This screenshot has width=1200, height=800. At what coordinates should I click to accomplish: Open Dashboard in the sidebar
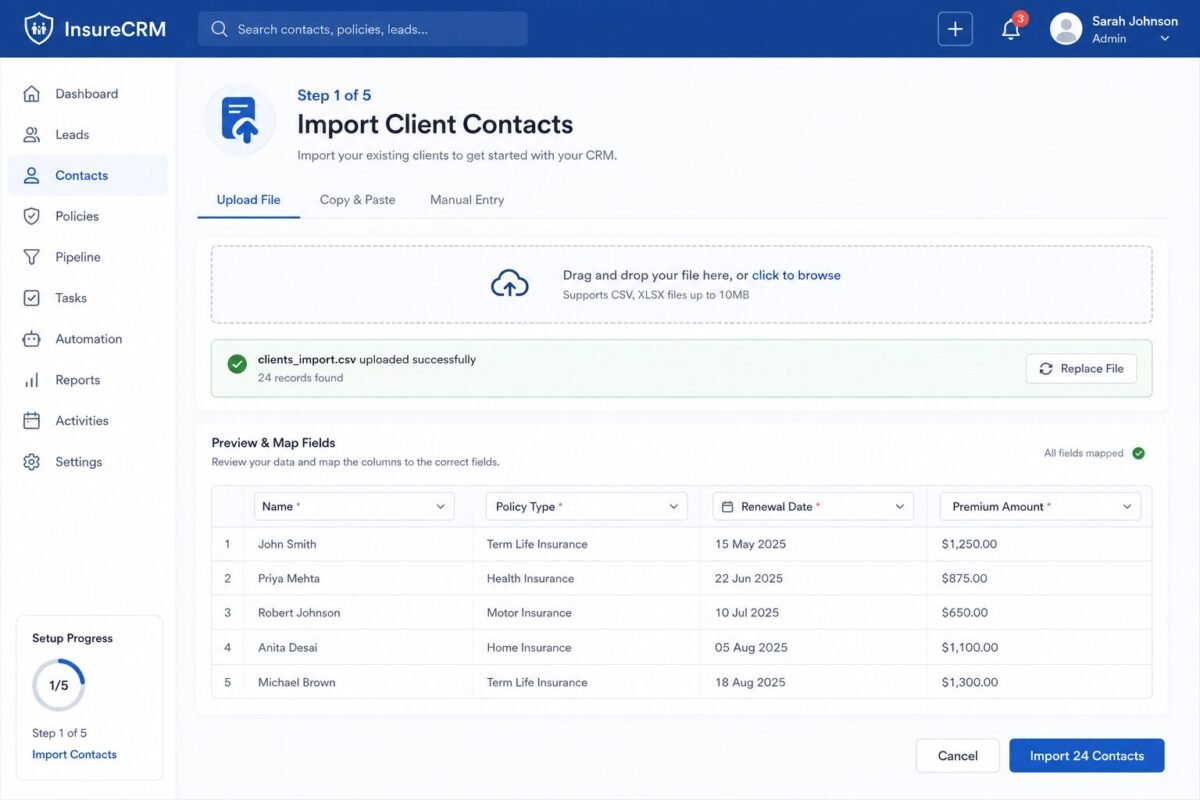point(87,94)
